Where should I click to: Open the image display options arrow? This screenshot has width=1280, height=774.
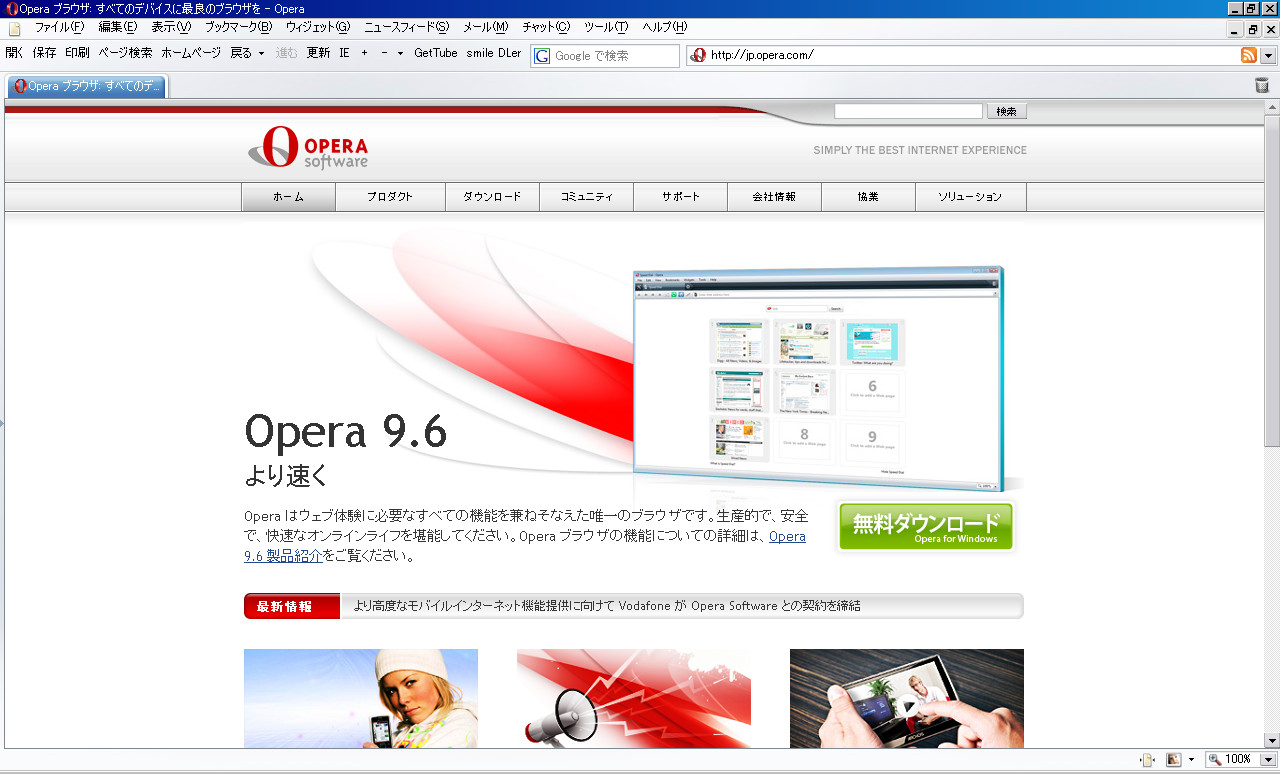(x=1191, y=760)
